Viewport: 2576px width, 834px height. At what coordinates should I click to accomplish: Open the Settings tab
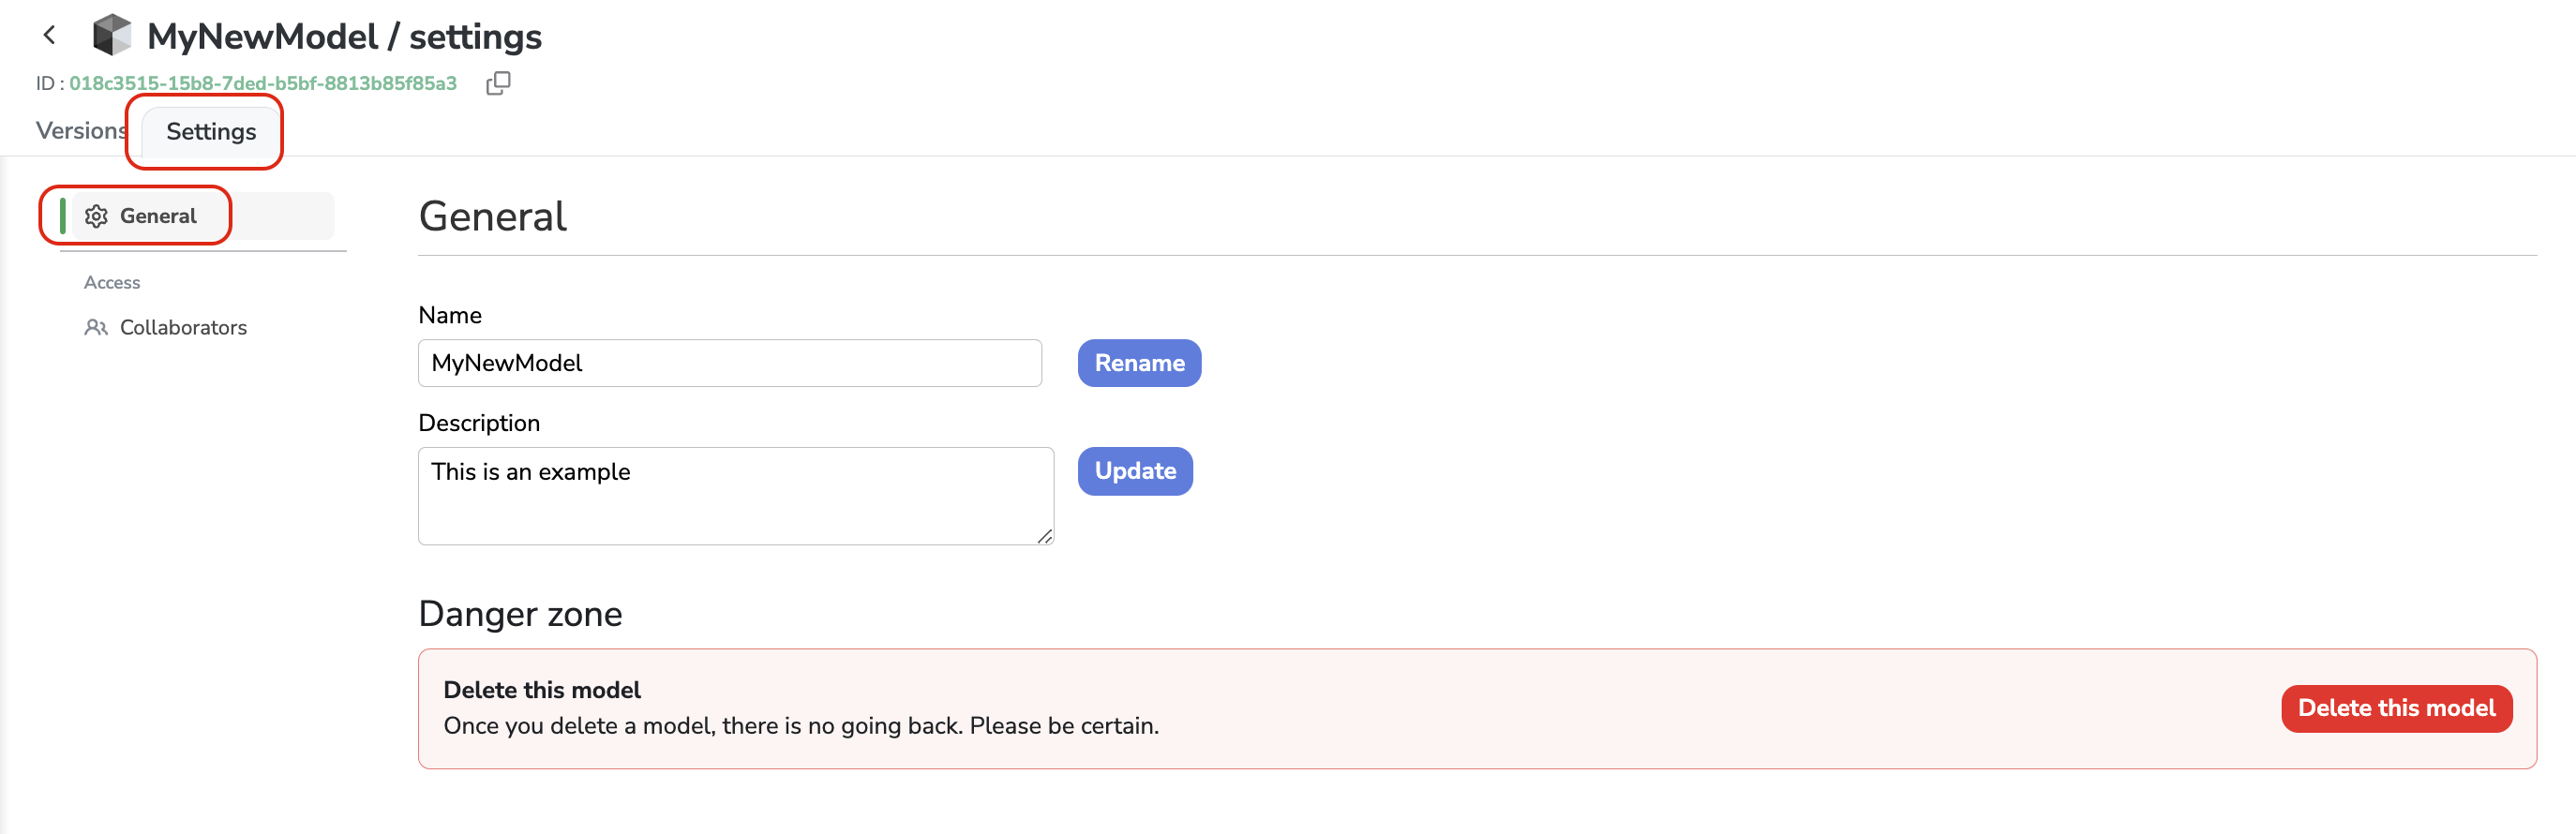point(211,132)
